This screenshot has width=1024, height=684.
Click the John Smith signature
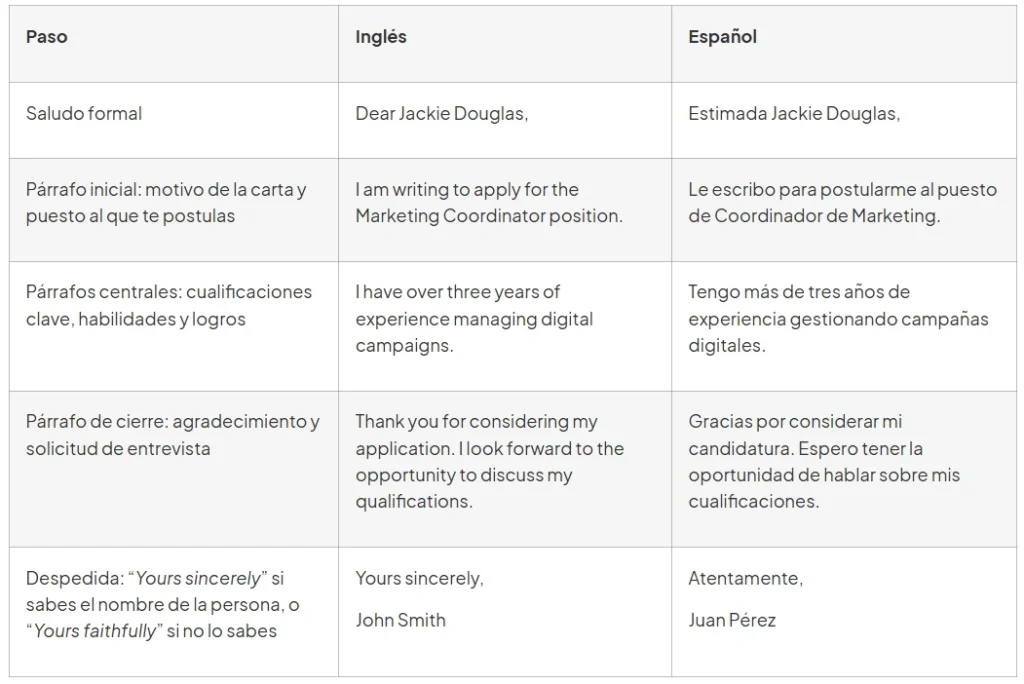(400, 620)
